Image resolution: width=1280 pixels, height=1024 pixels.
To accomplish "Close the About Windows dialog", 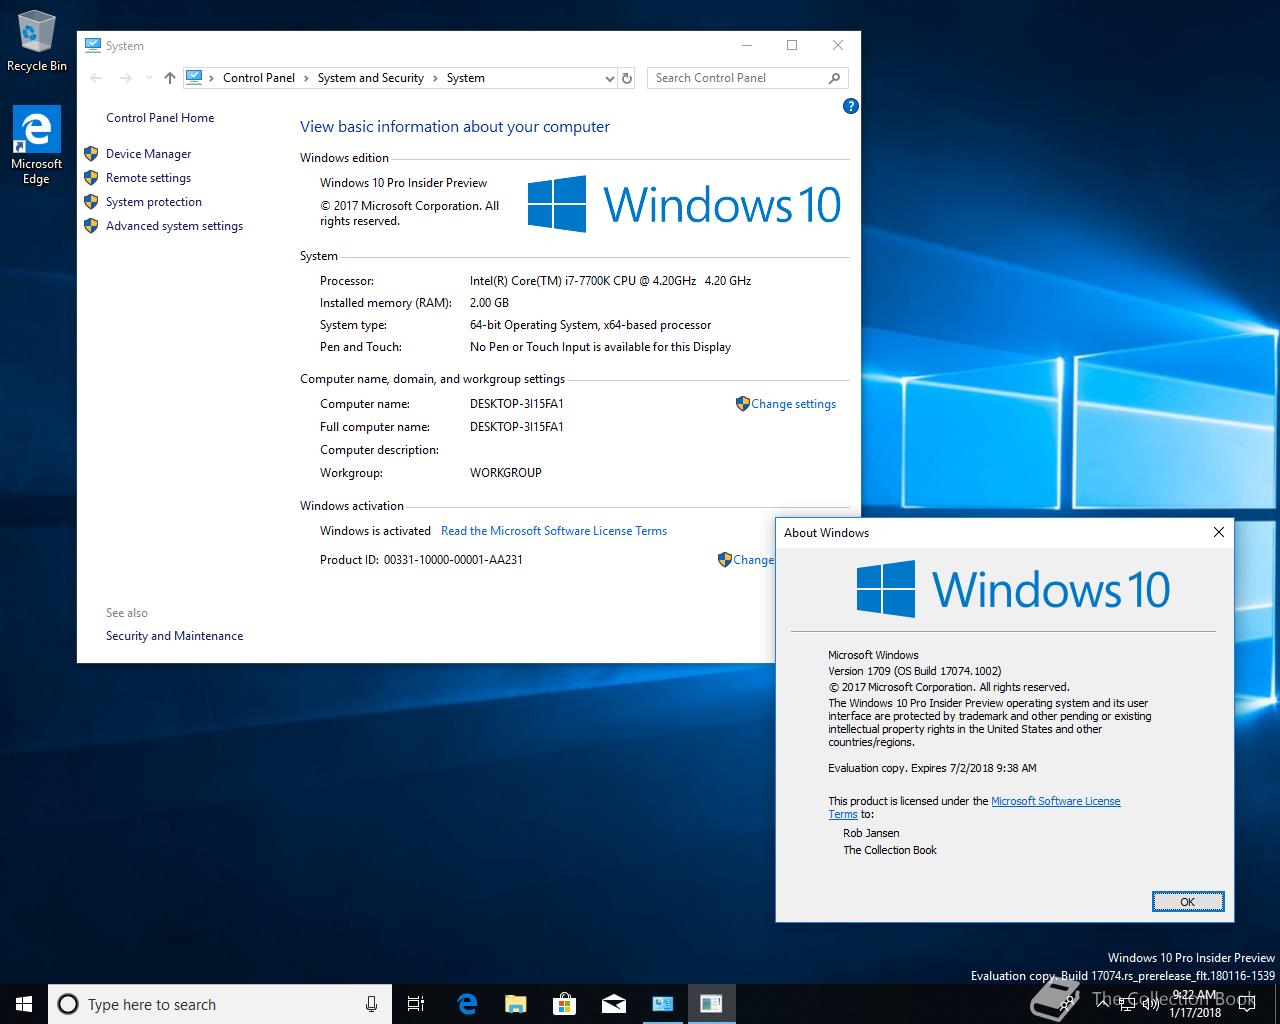I will click(x=1218, y=532).
